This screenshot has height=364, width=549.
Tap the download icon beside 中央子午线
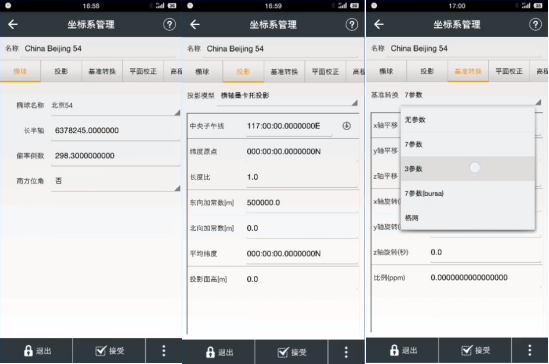pos(347,126)
